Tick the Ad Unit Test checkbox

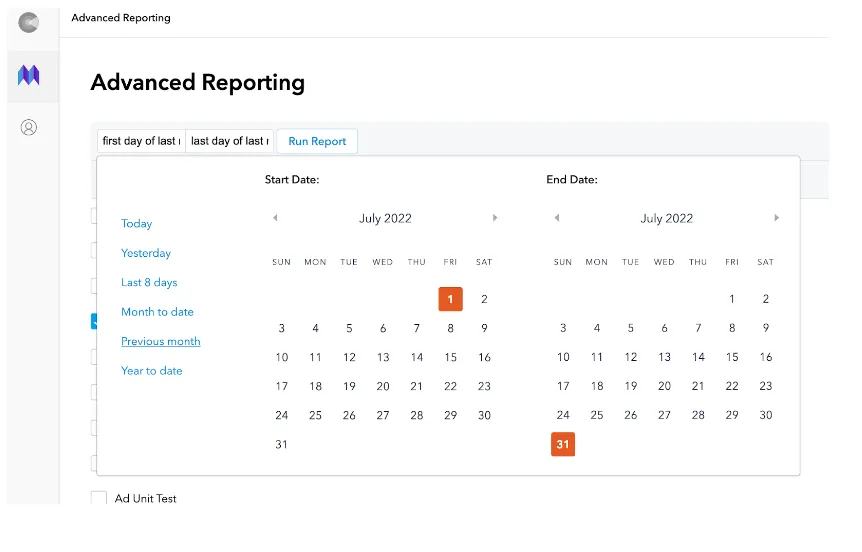[99, 498]
